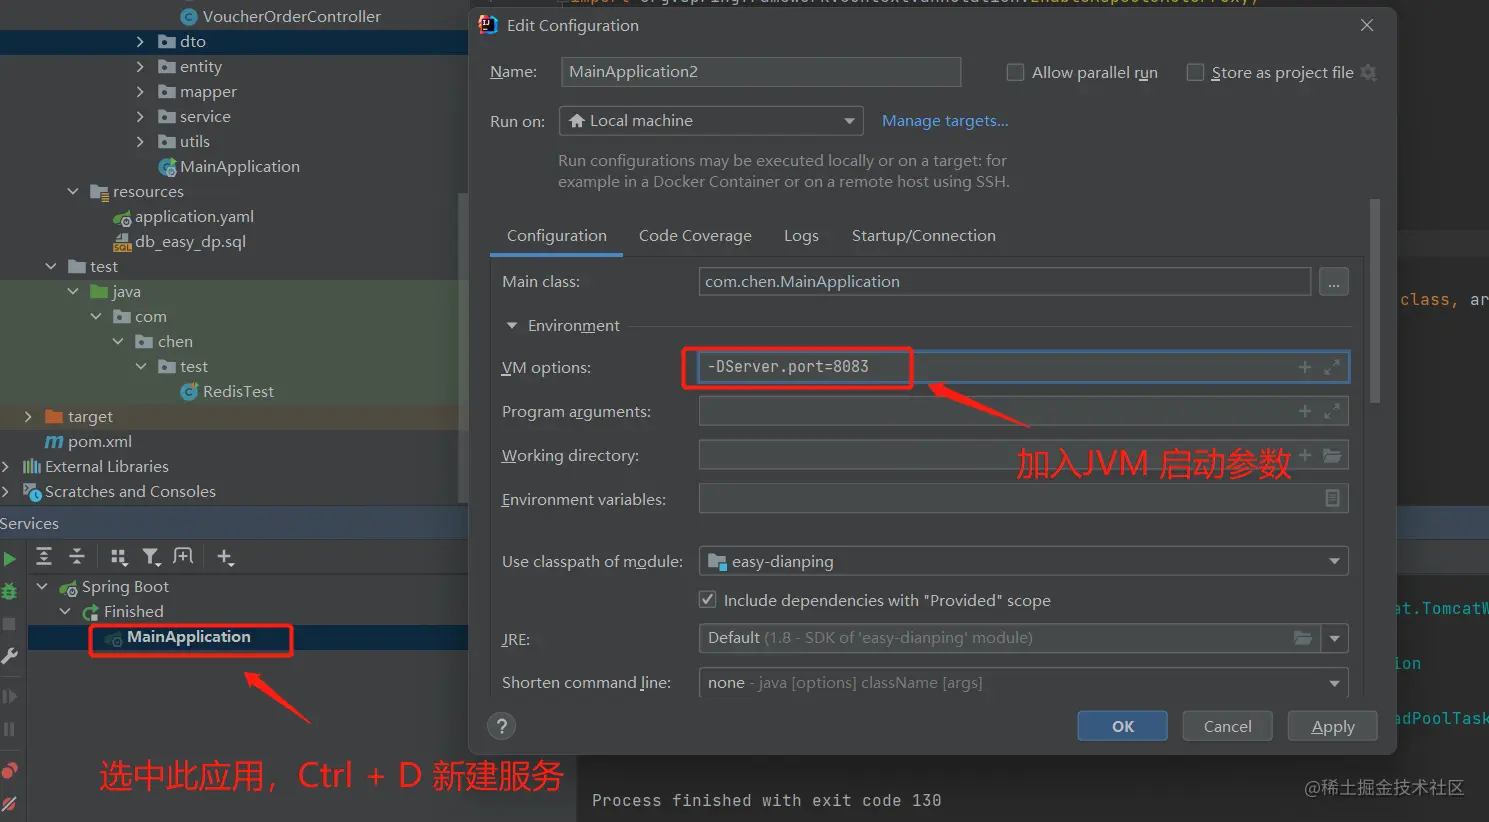The height and width of the screenshot is (822, 1489).
Task: Open the environment variables editor icon
Action: click(1332, 498)
